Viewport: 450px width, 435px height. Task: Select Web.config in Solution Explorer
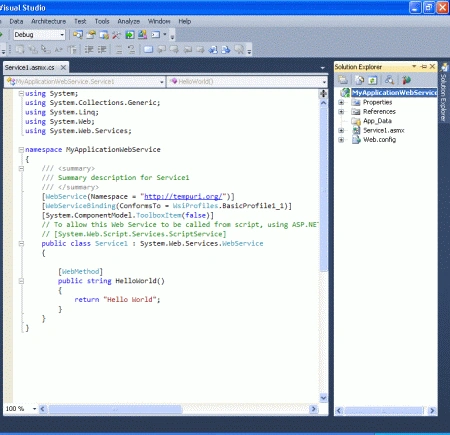click(379, 140)
